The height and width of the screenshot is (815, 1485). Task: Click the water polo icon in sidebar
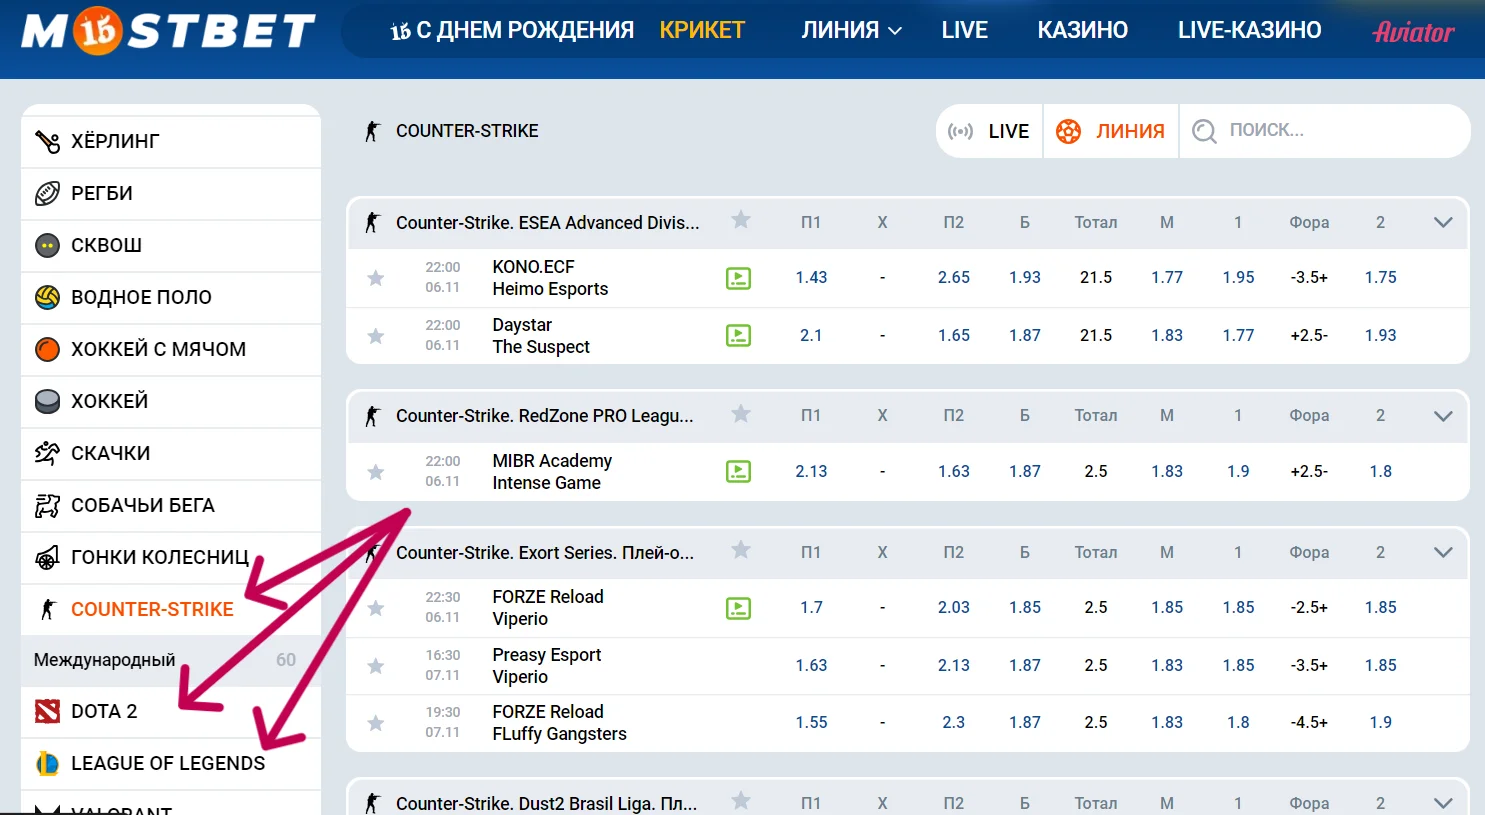[x=47, y=297]
